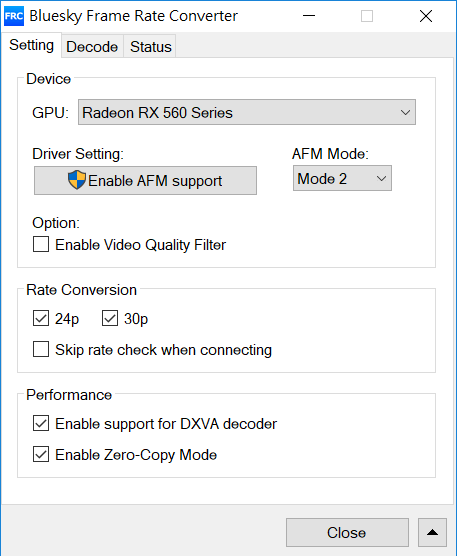Tick Skip rate check when connecting

tap(41, 349)
